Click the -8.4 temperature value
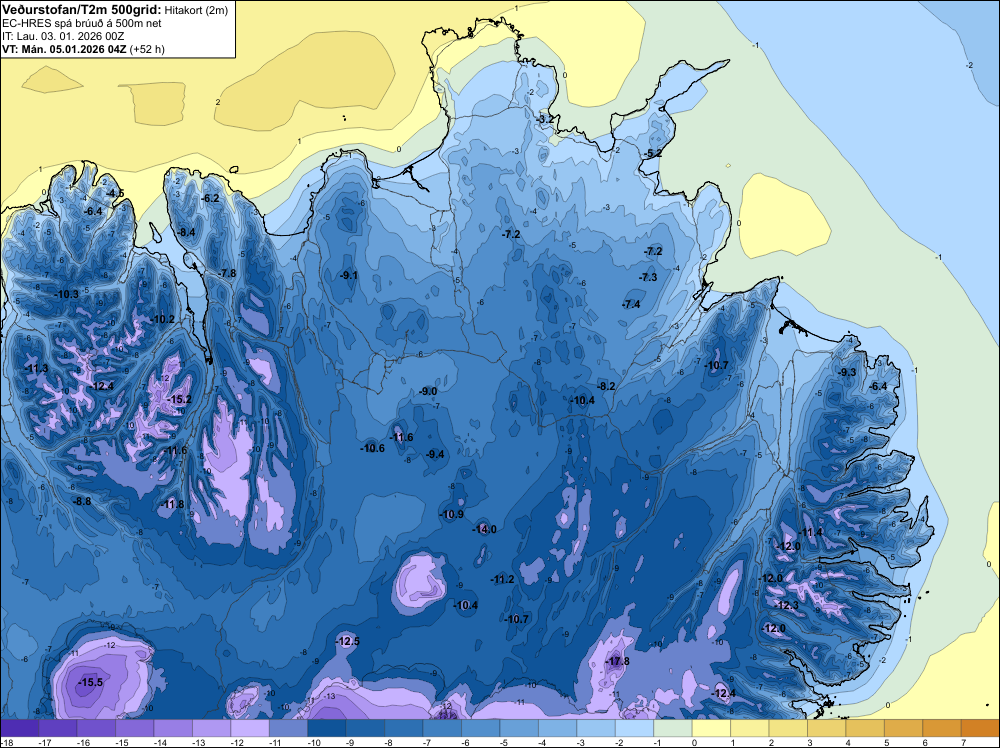This screenshot has width=1000, height=748. (x=186, y=232)
